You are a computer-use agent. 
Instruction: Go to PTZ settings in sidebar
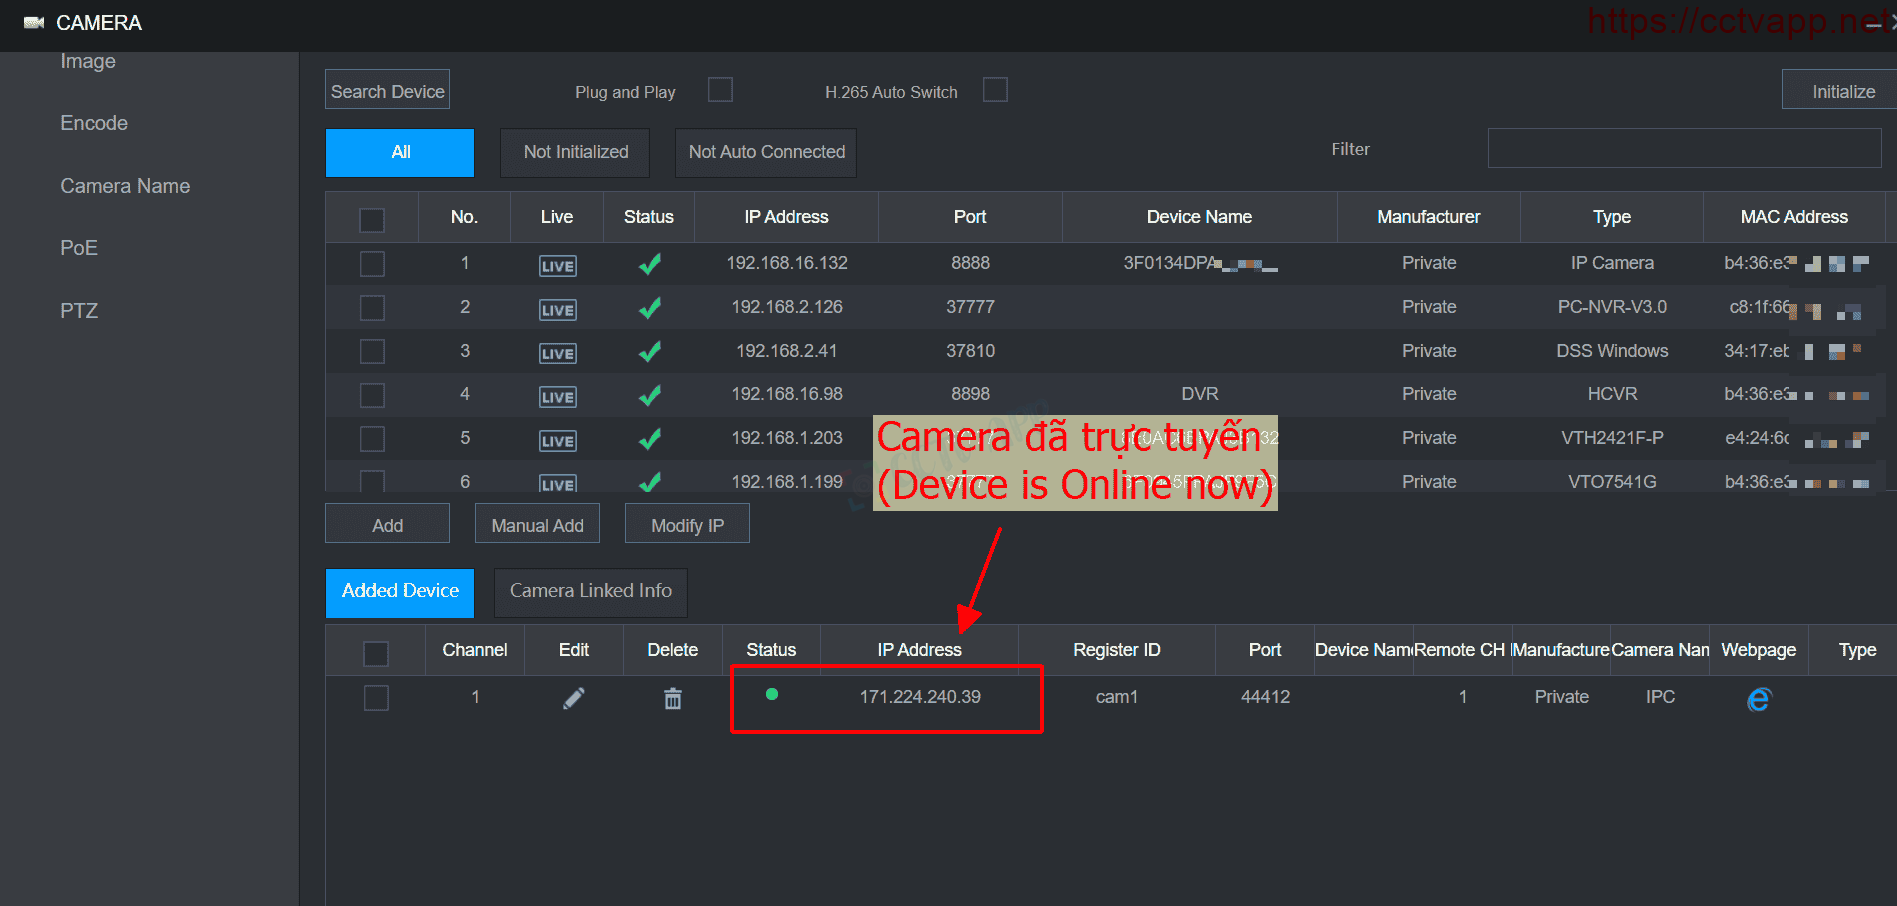pyautogui.click(x=79, y=311)
